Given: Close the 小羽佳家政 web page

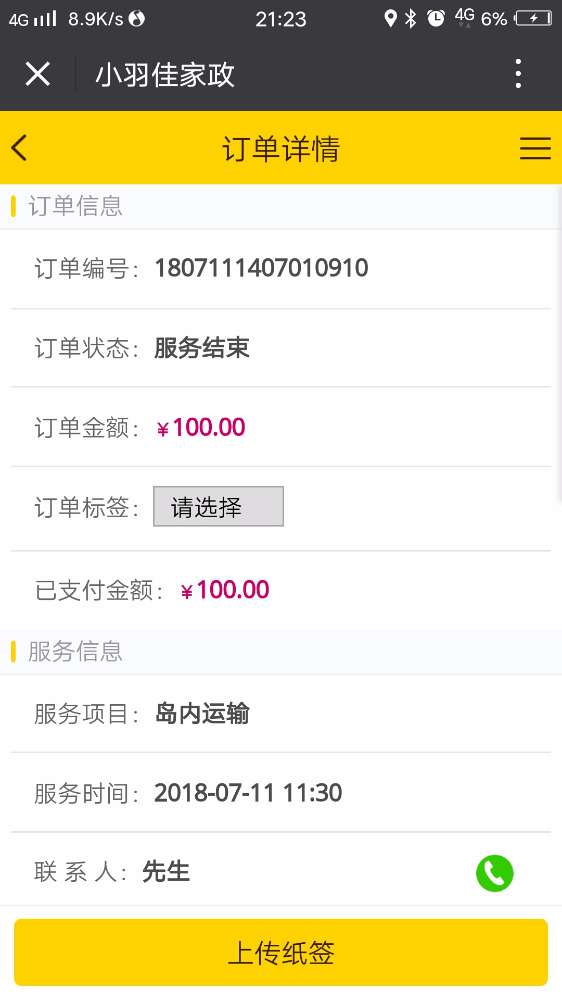Looking at the screenshot, I should tap(38, 74).
